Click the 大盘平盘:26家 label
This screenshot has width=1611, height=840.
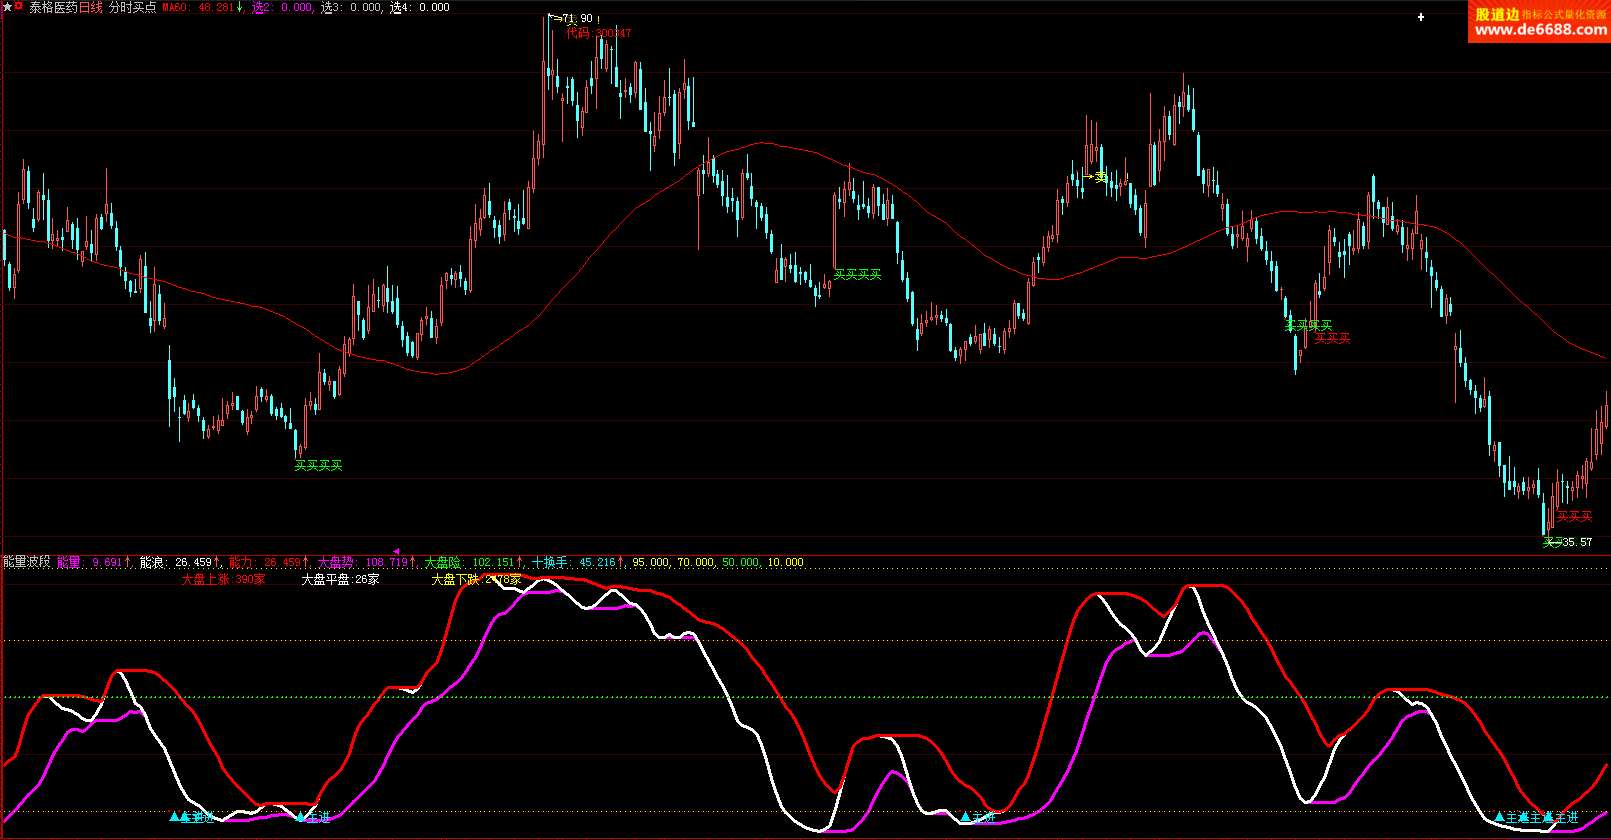click(x=340, y=579)
